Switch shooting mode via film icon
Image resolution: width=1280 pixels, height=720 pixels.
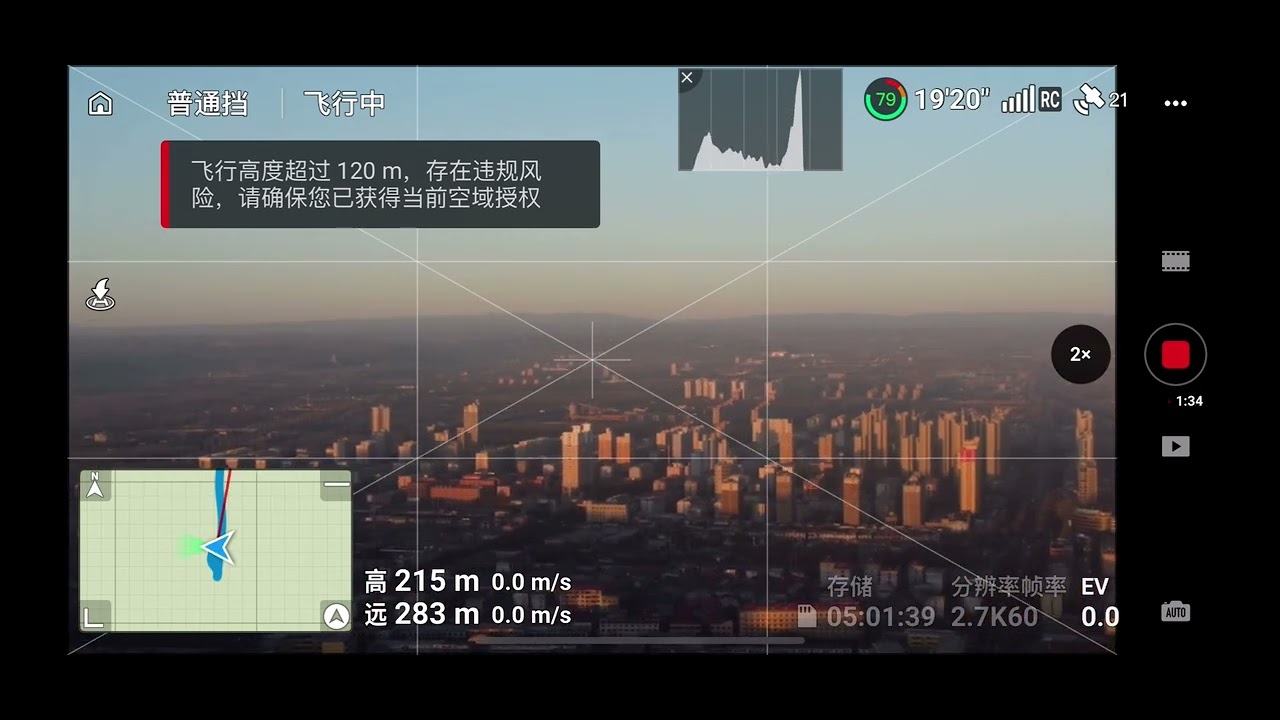tap(1175, 261)
